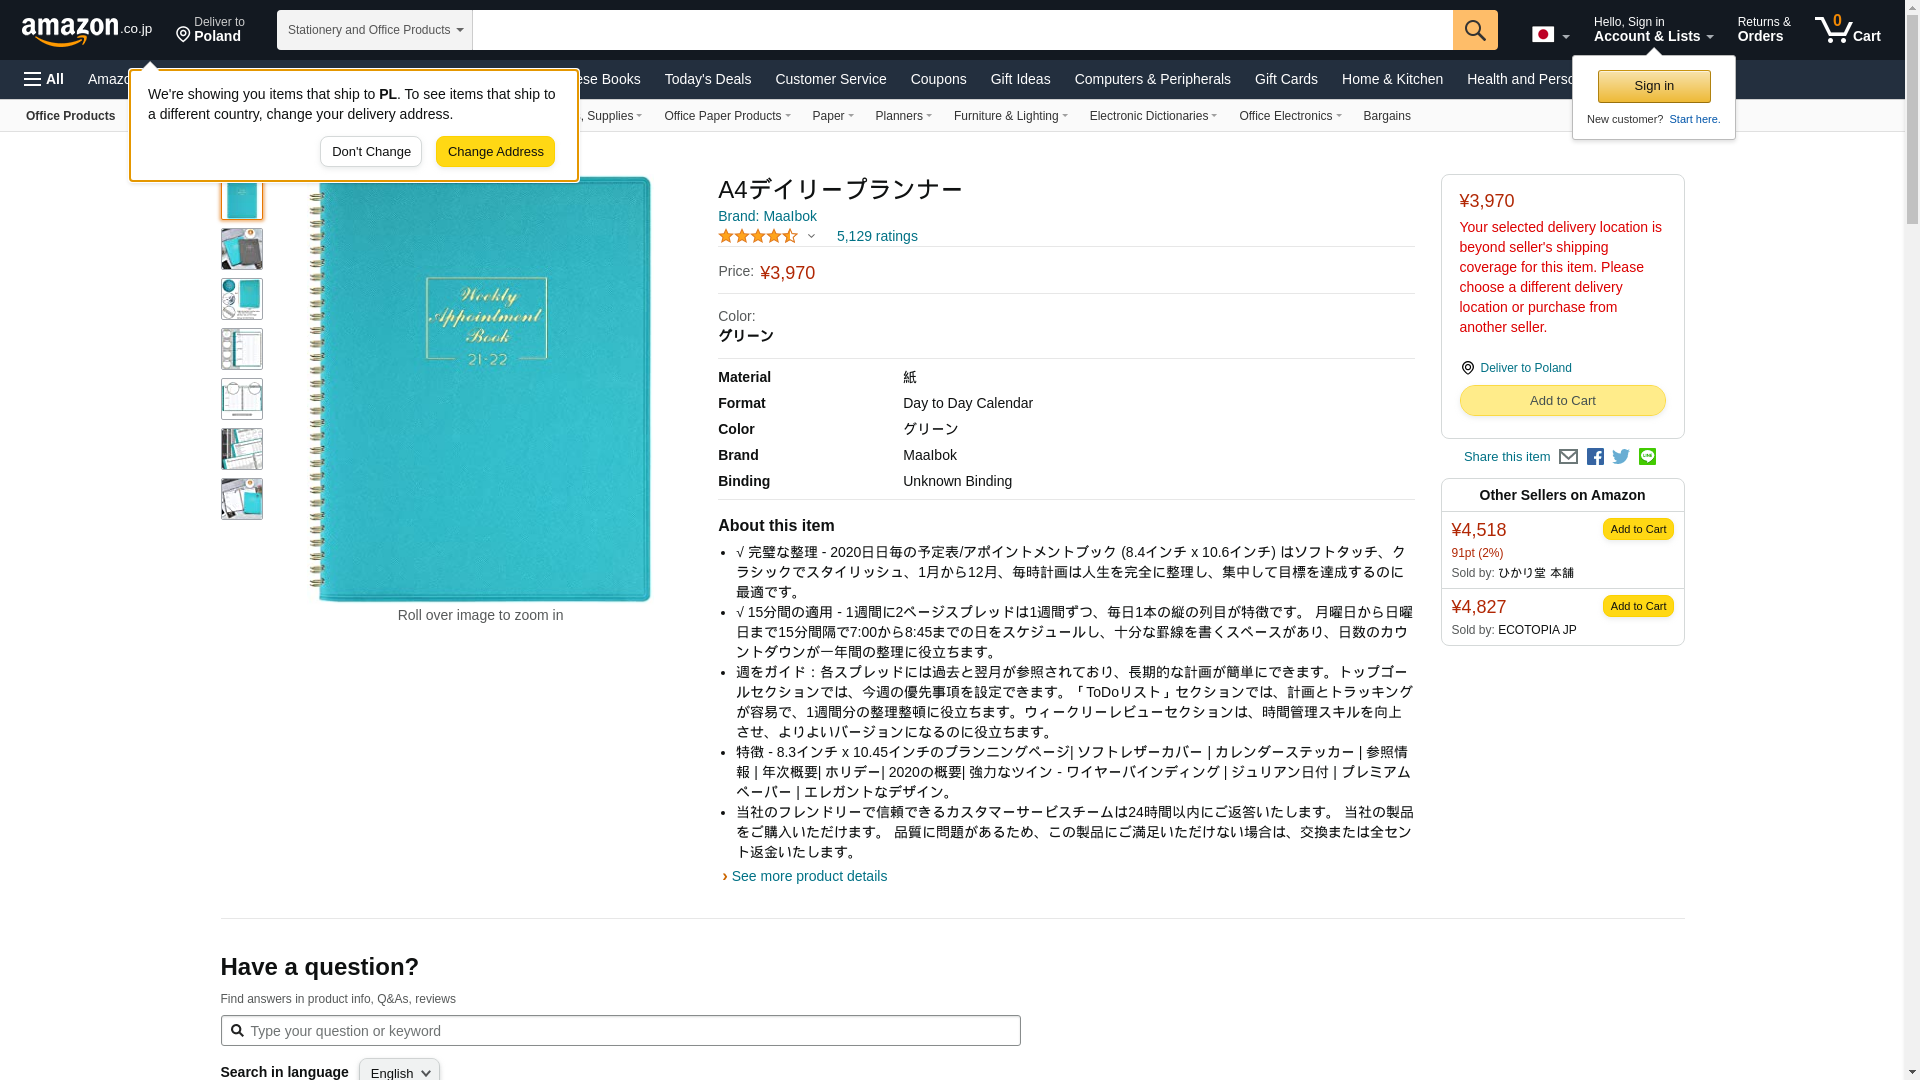Click the Change Address button
The image size is (1920, 1080).
tap(495, 152)
